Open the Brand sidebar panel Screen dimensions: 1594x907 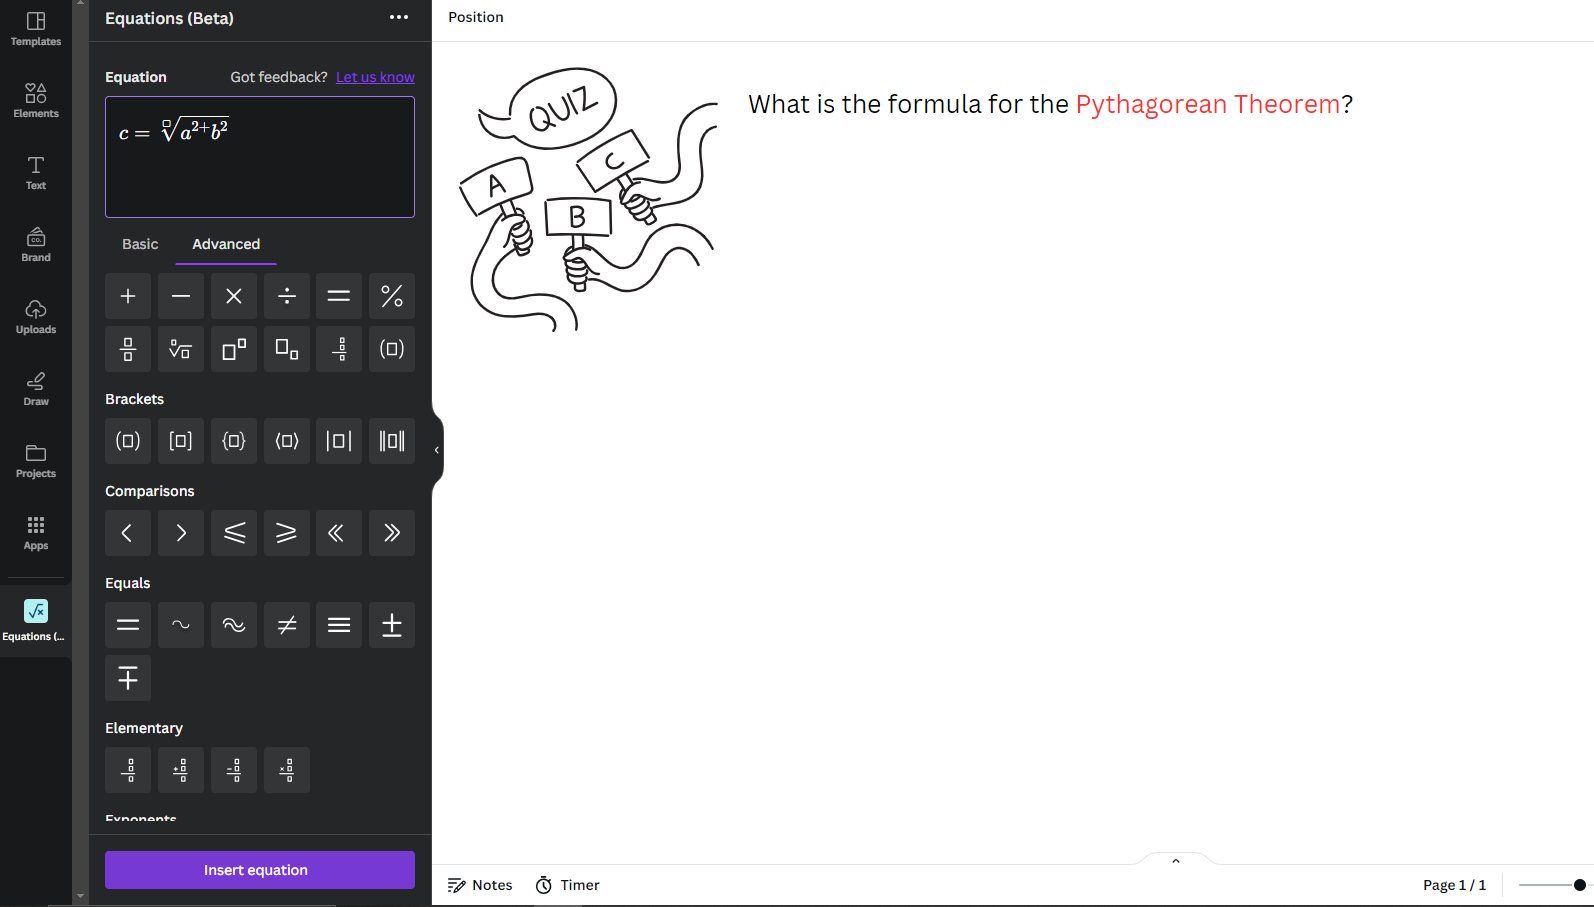[x=36, y=245]
